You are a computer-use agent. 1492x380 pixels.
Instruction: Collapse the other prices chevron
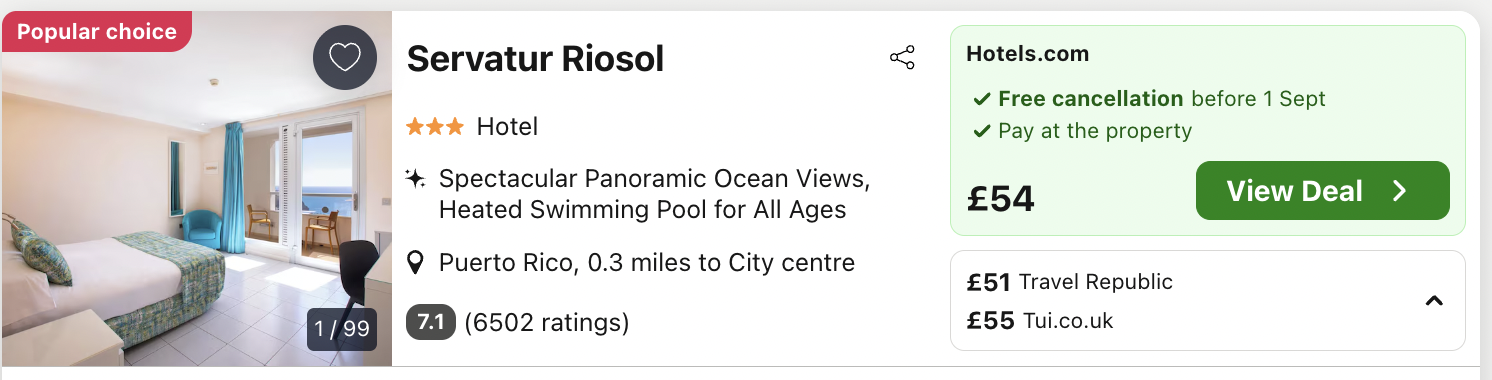tap(1434, 300)
